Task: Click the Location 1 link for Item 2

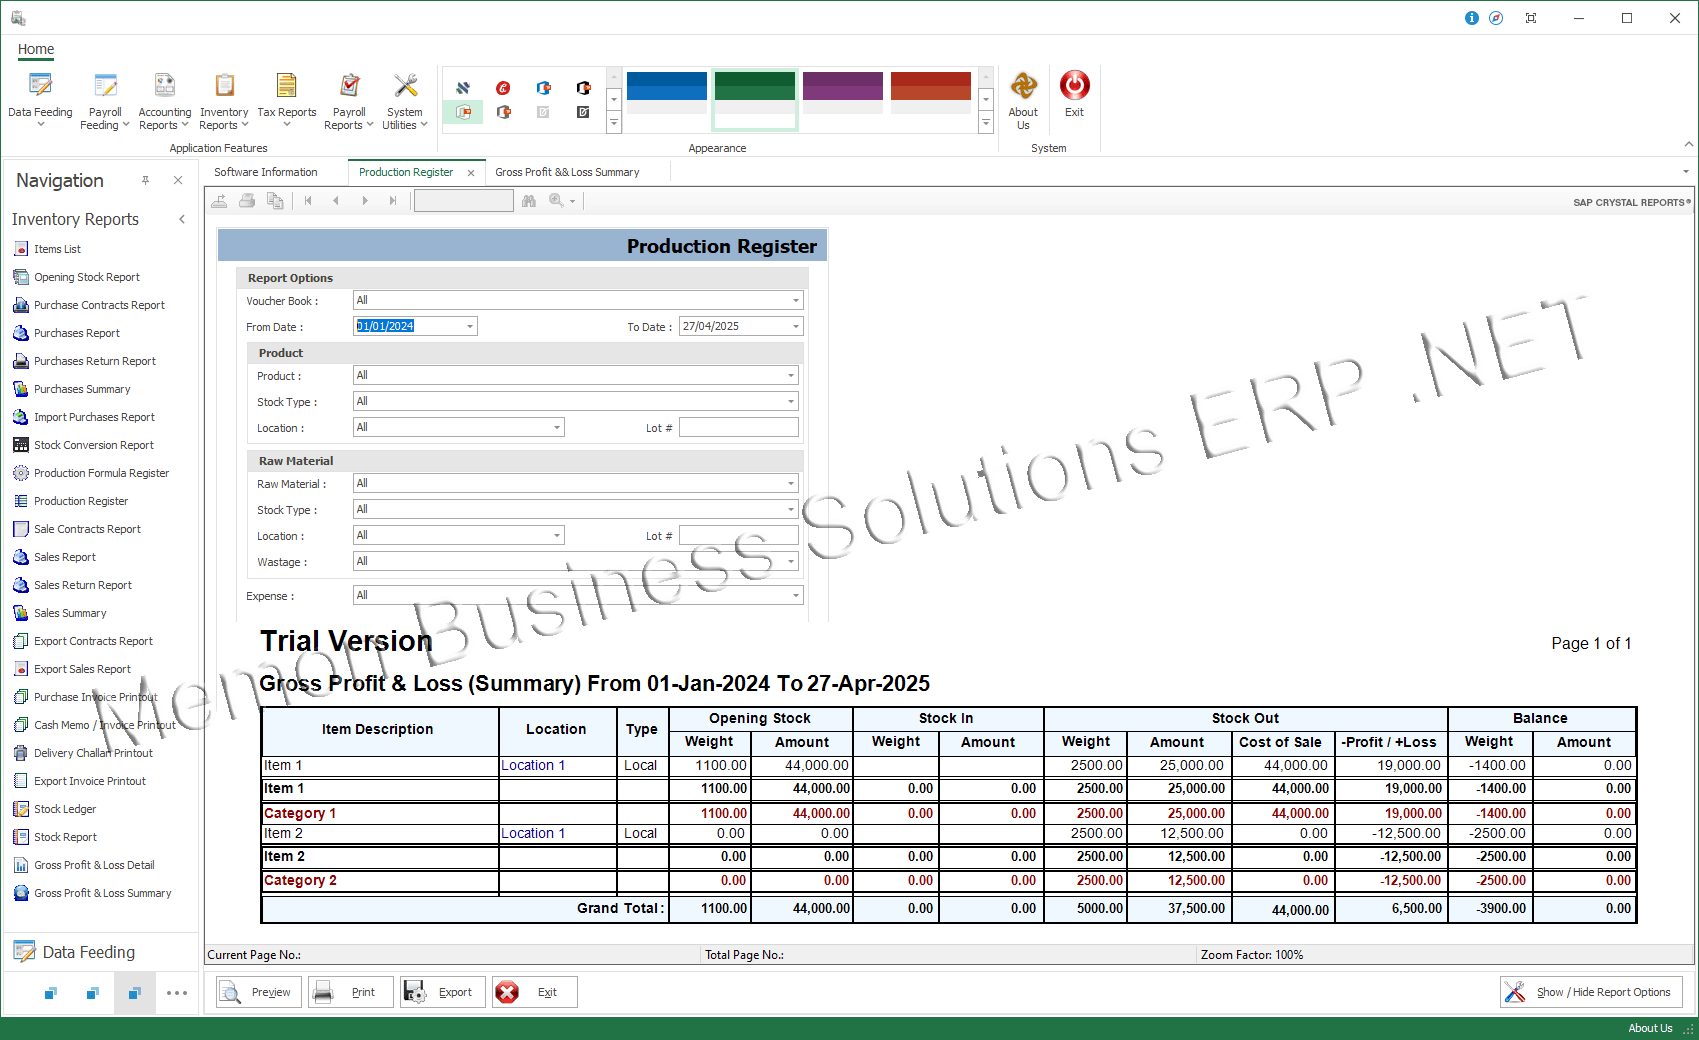Action: 533,833
